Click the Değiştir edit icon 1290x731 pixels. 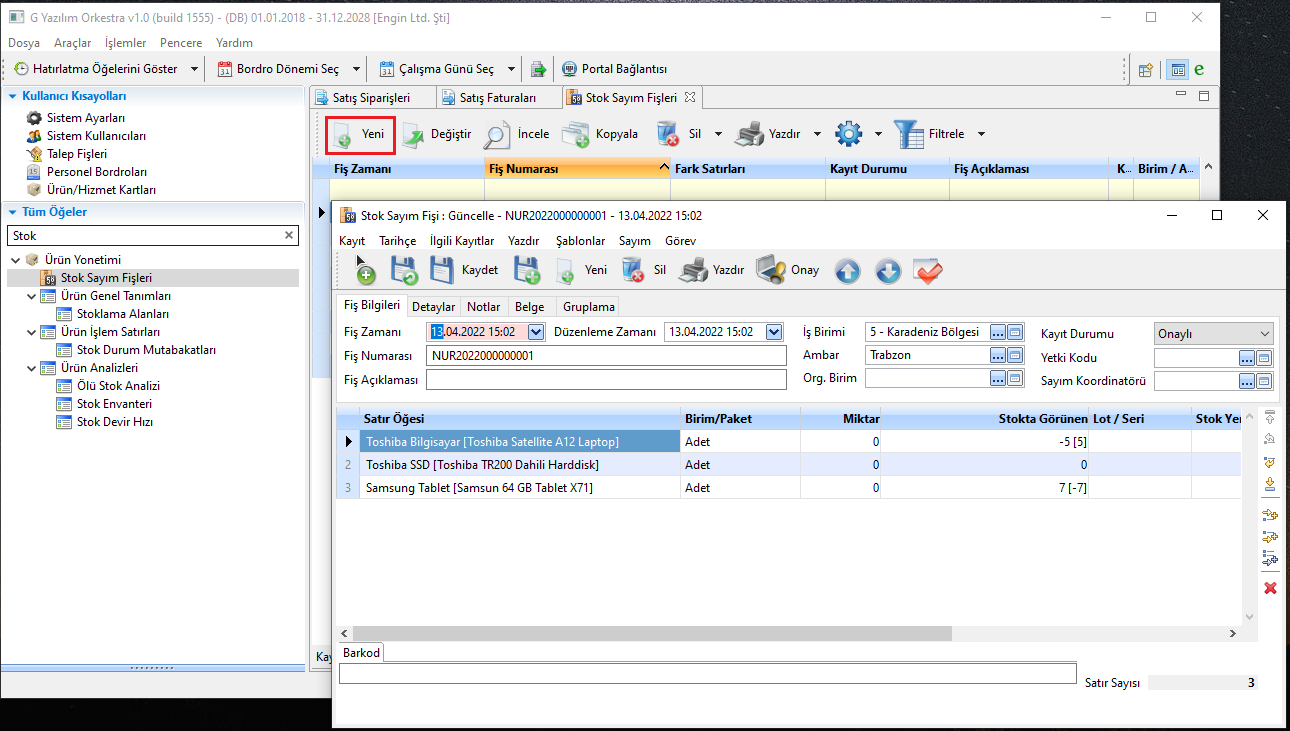coord(413,134)
